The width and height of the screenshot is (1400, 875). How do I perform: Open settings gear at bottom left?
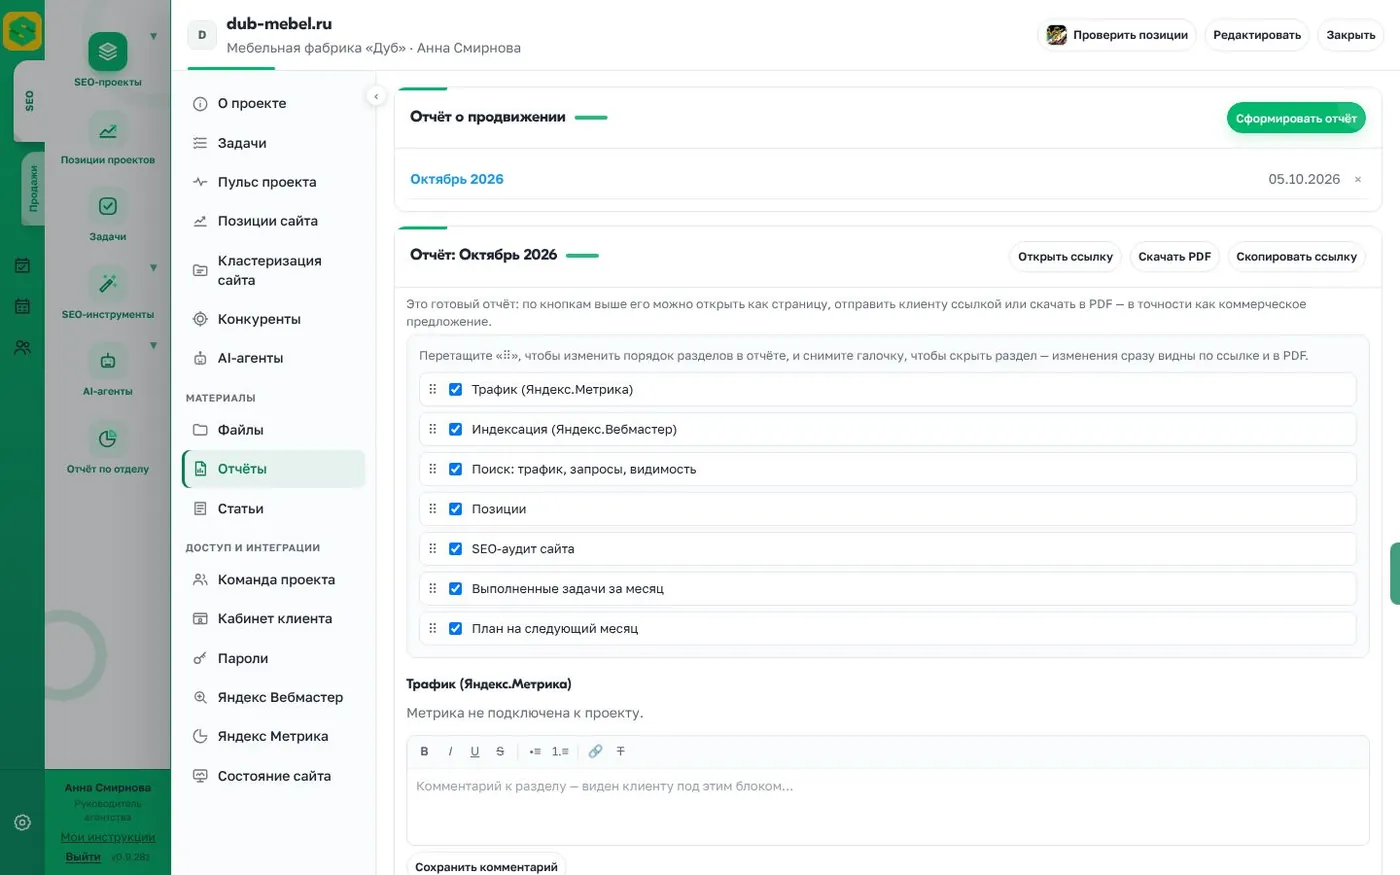(x=22, y=823)
